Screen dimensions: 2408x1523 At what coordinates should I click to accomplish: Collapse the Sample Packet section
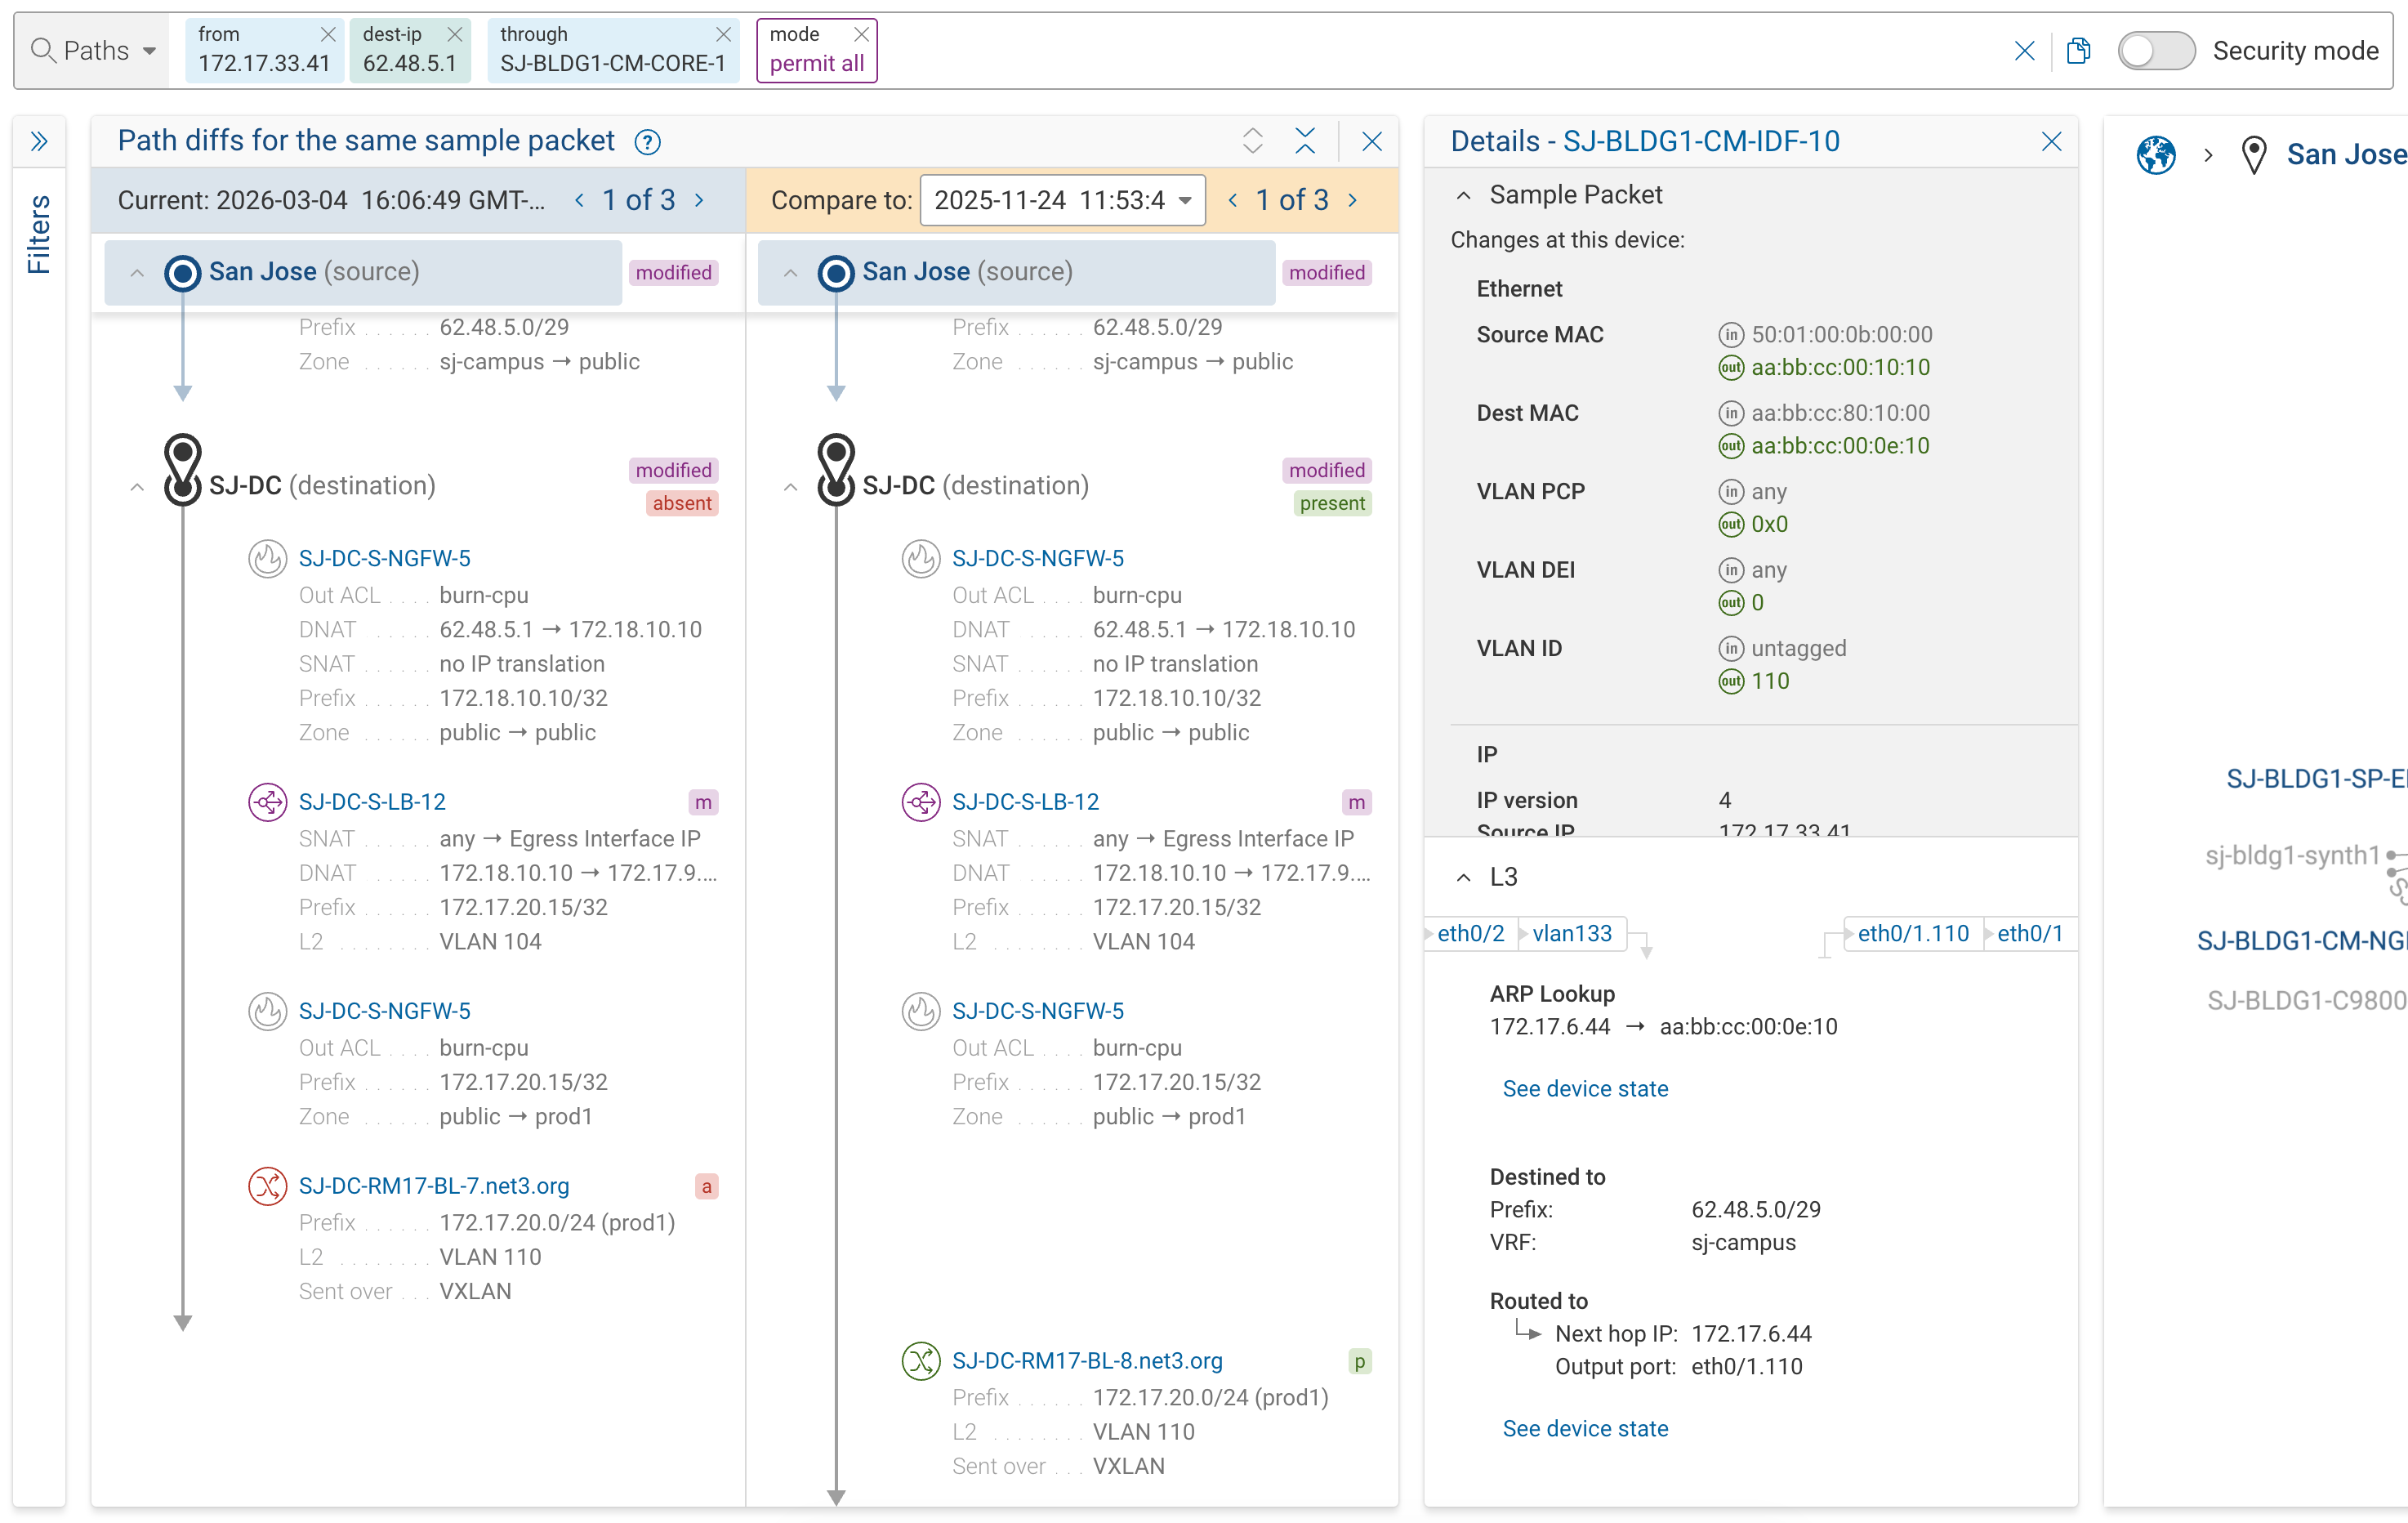(1463, 195)
